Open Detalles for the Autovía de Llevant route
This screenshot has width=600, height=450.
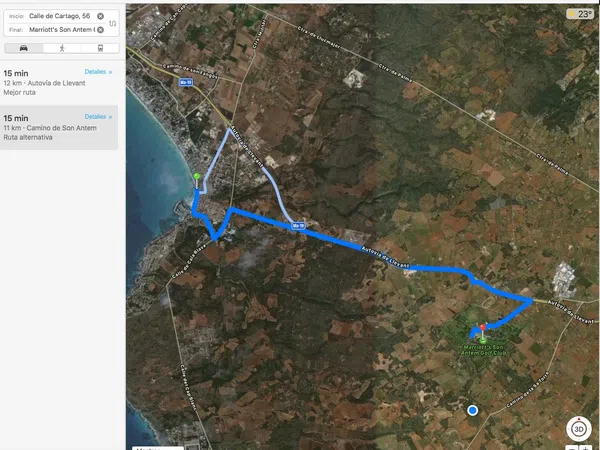[98, 72]
